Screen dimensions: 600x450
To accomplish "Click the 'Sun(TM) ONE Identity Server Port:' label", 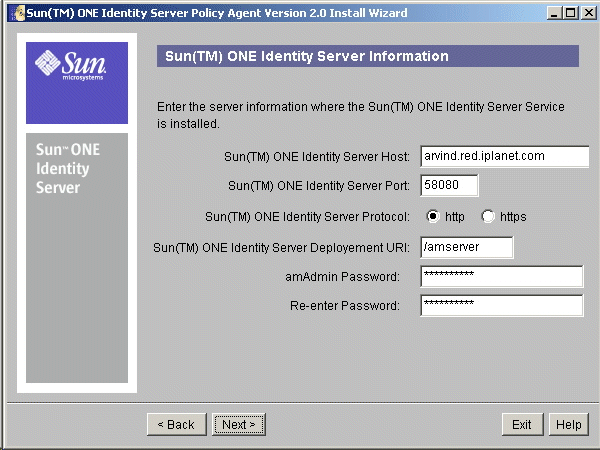I will [x=319, y=186].
